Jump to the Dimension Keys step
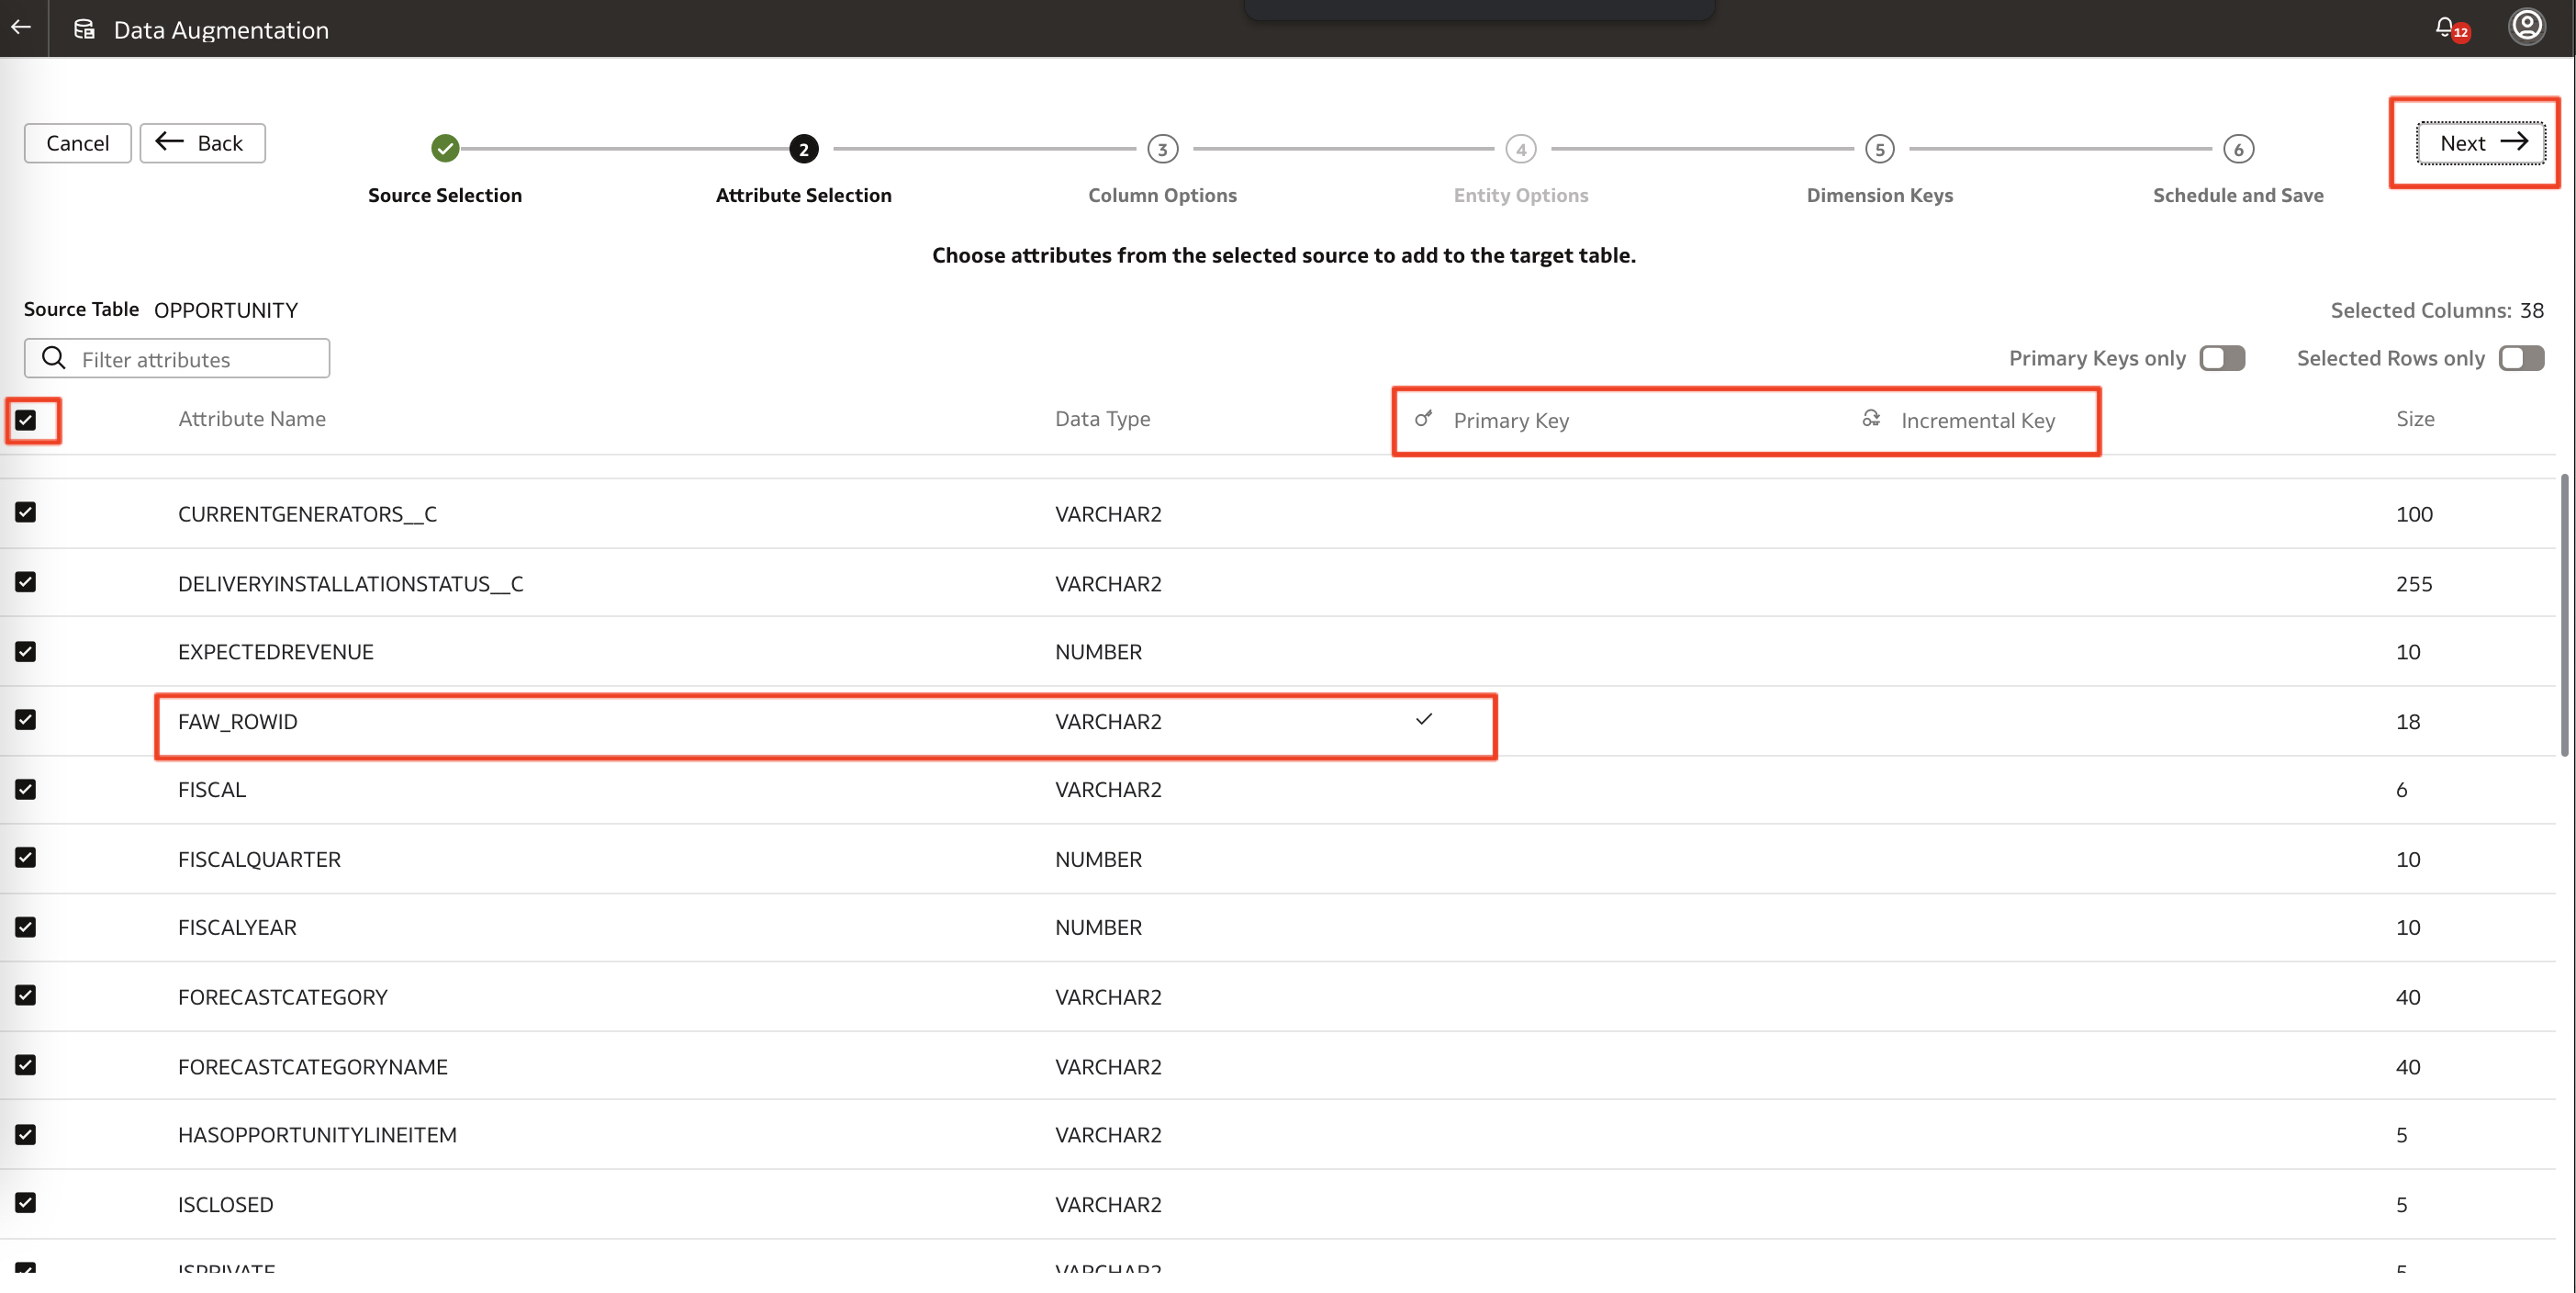This screenshot has width=2576, height=1293. (1879, 149)
